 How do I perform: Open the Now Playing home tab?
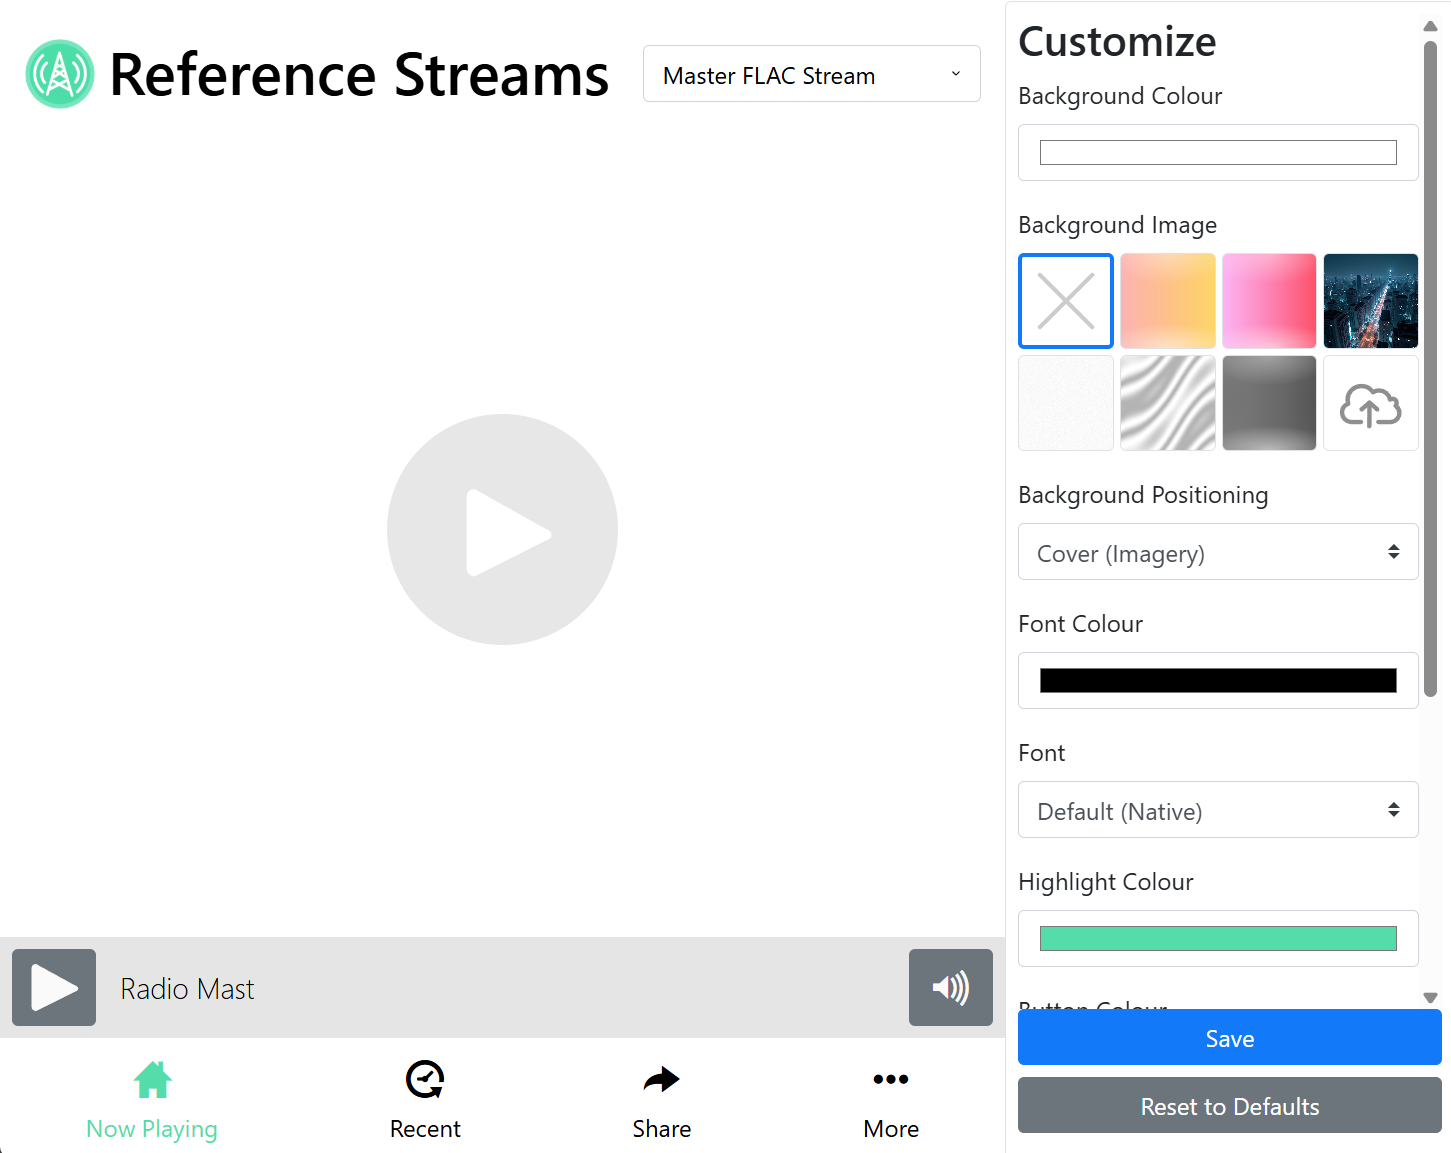click(152, 1099)
